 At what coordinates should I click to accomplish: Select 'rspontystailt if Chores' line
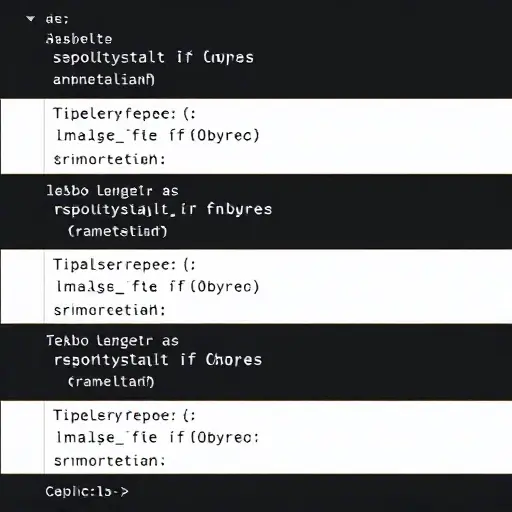click(158, 360)
